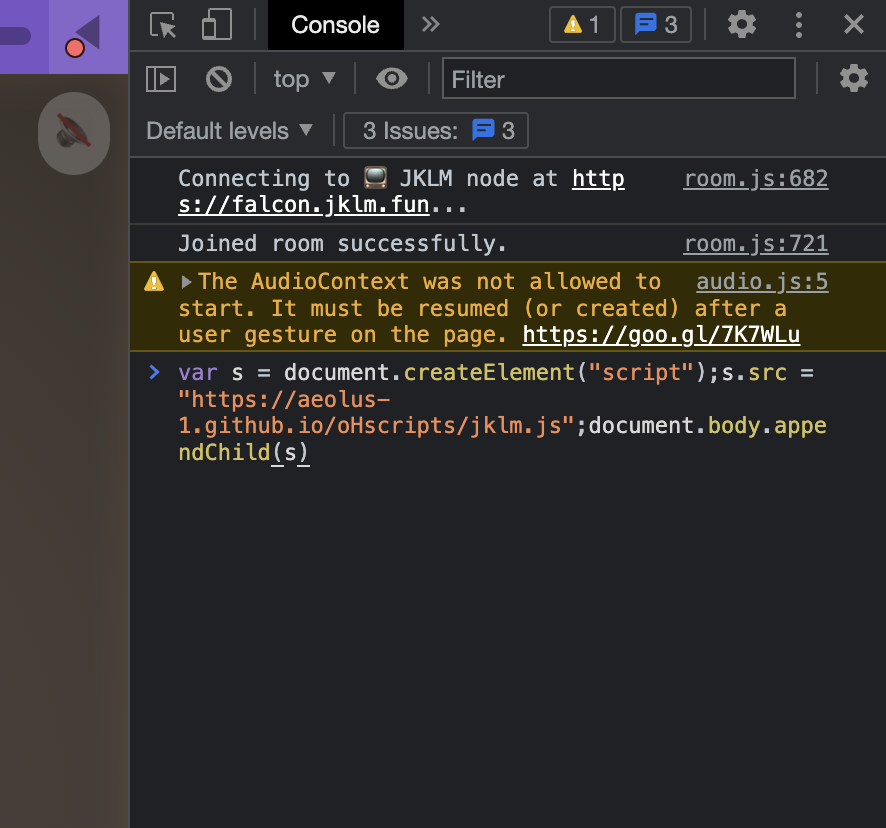Viewport: 886px width, 828px height.
Task: Open the More Tools tabs chevron menu
Action: click(430, 25)
